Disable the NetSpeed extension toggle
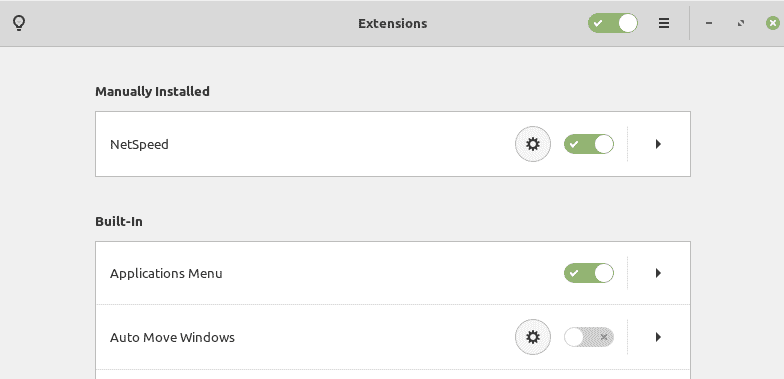 [x=589, y=144]
